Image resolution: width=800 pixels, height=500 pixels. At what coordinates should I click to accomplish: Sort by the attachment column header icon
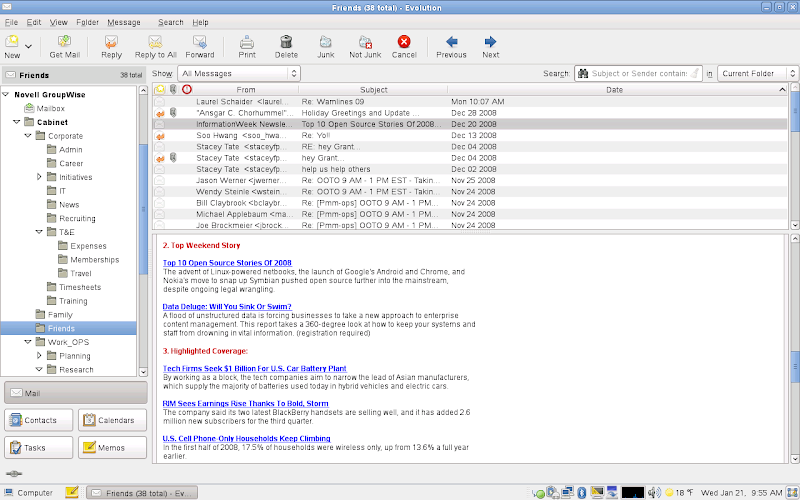point(173,89)
